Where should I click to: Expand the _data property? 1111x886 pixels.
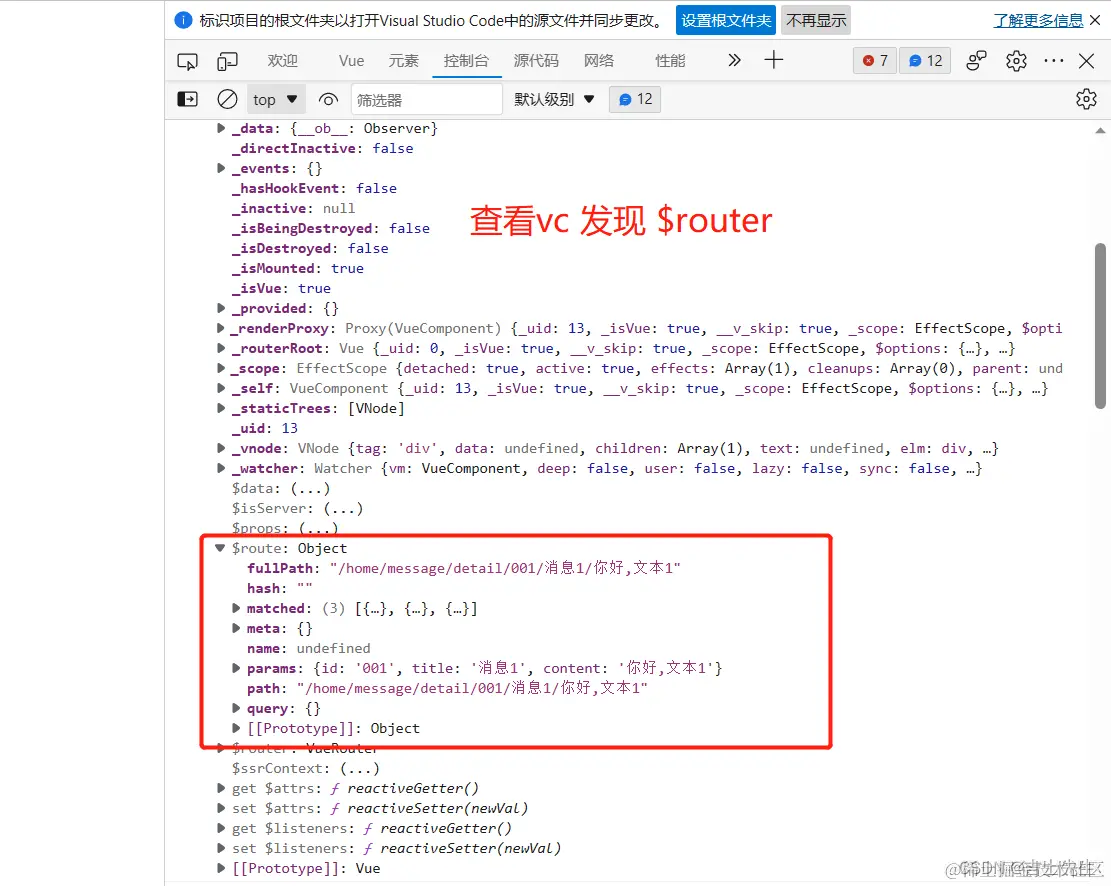point(221,128)
